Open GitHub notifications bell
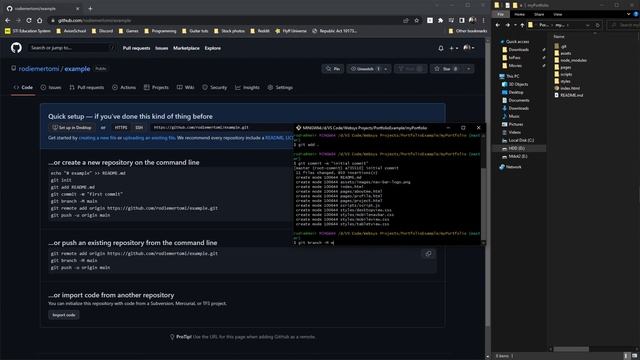The height and width of the screenshot is (360, 640). (x=441, y=48)
